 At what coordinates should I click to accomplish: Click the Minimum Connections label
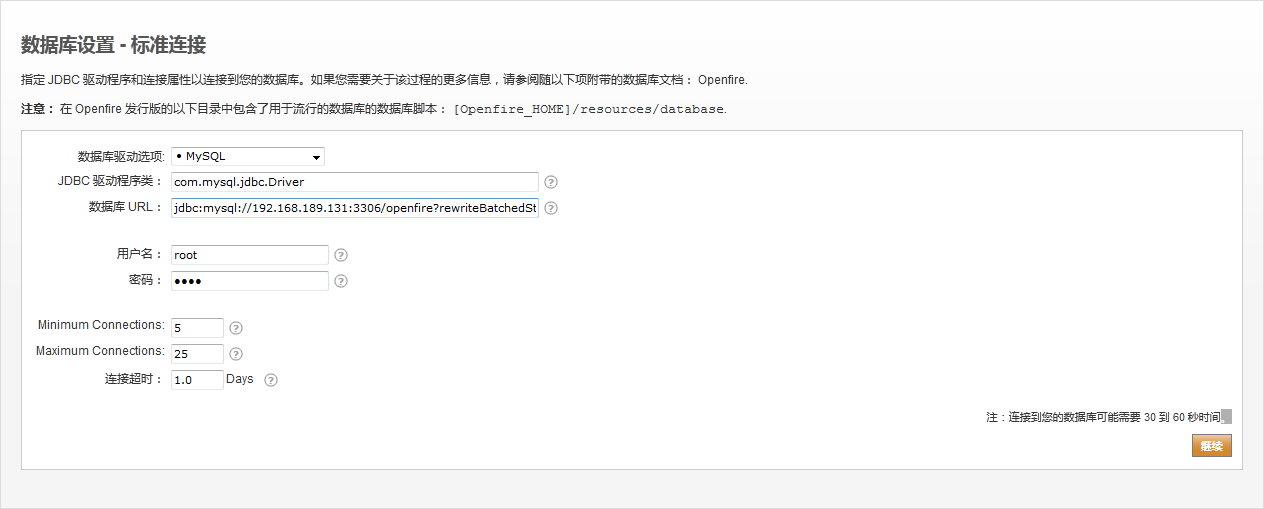click(x=101, y=325)
